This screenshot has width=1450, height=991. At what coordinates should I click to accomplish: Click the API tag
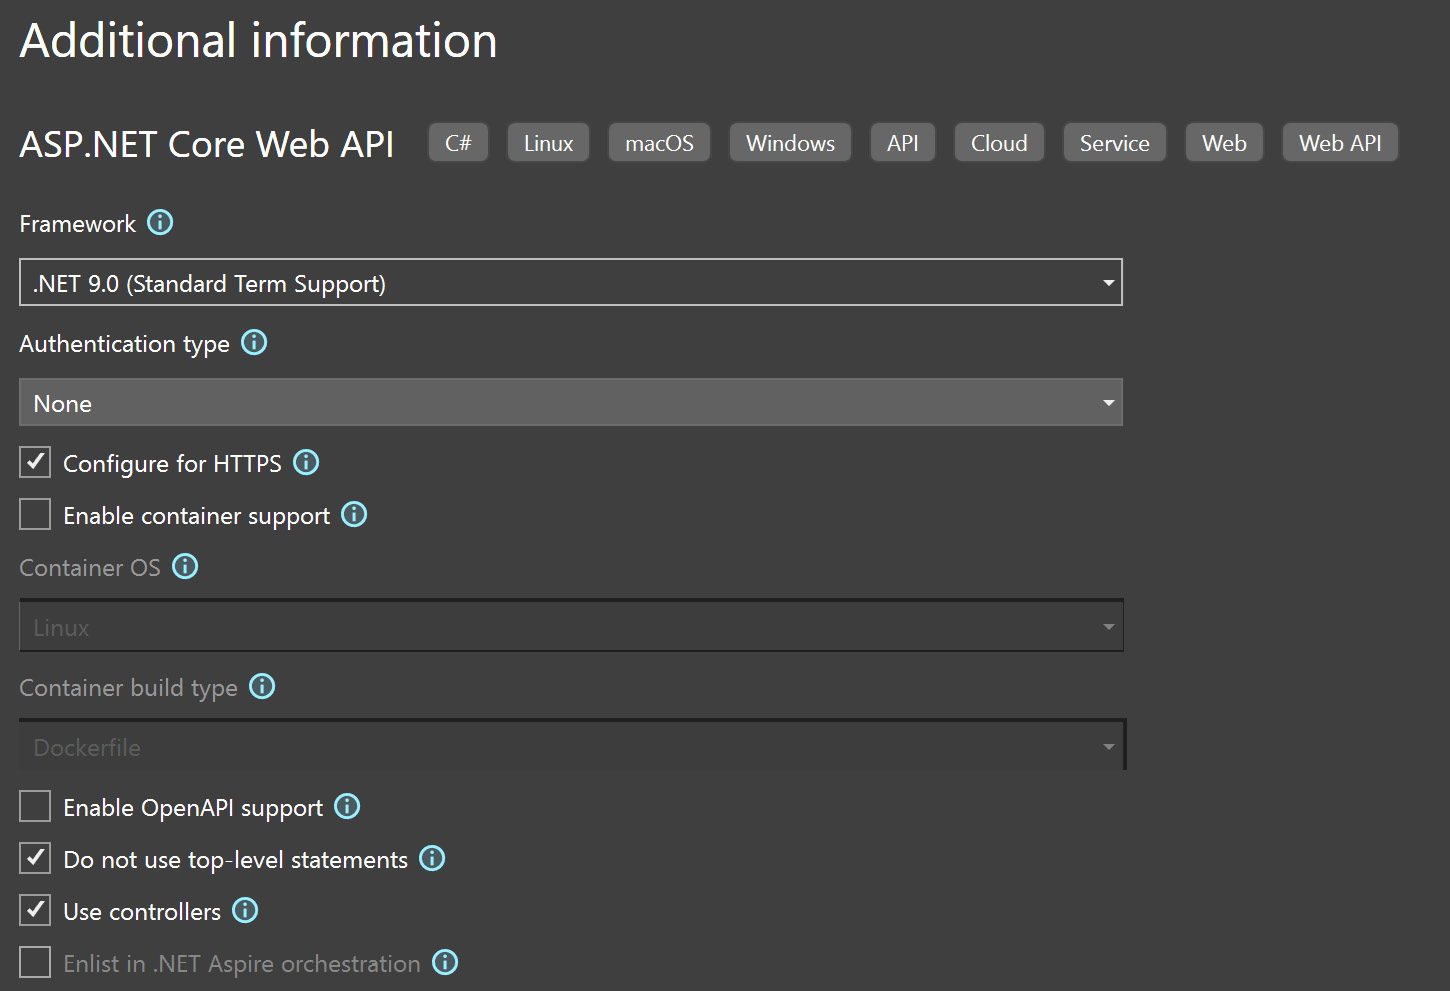pos(902,143)
